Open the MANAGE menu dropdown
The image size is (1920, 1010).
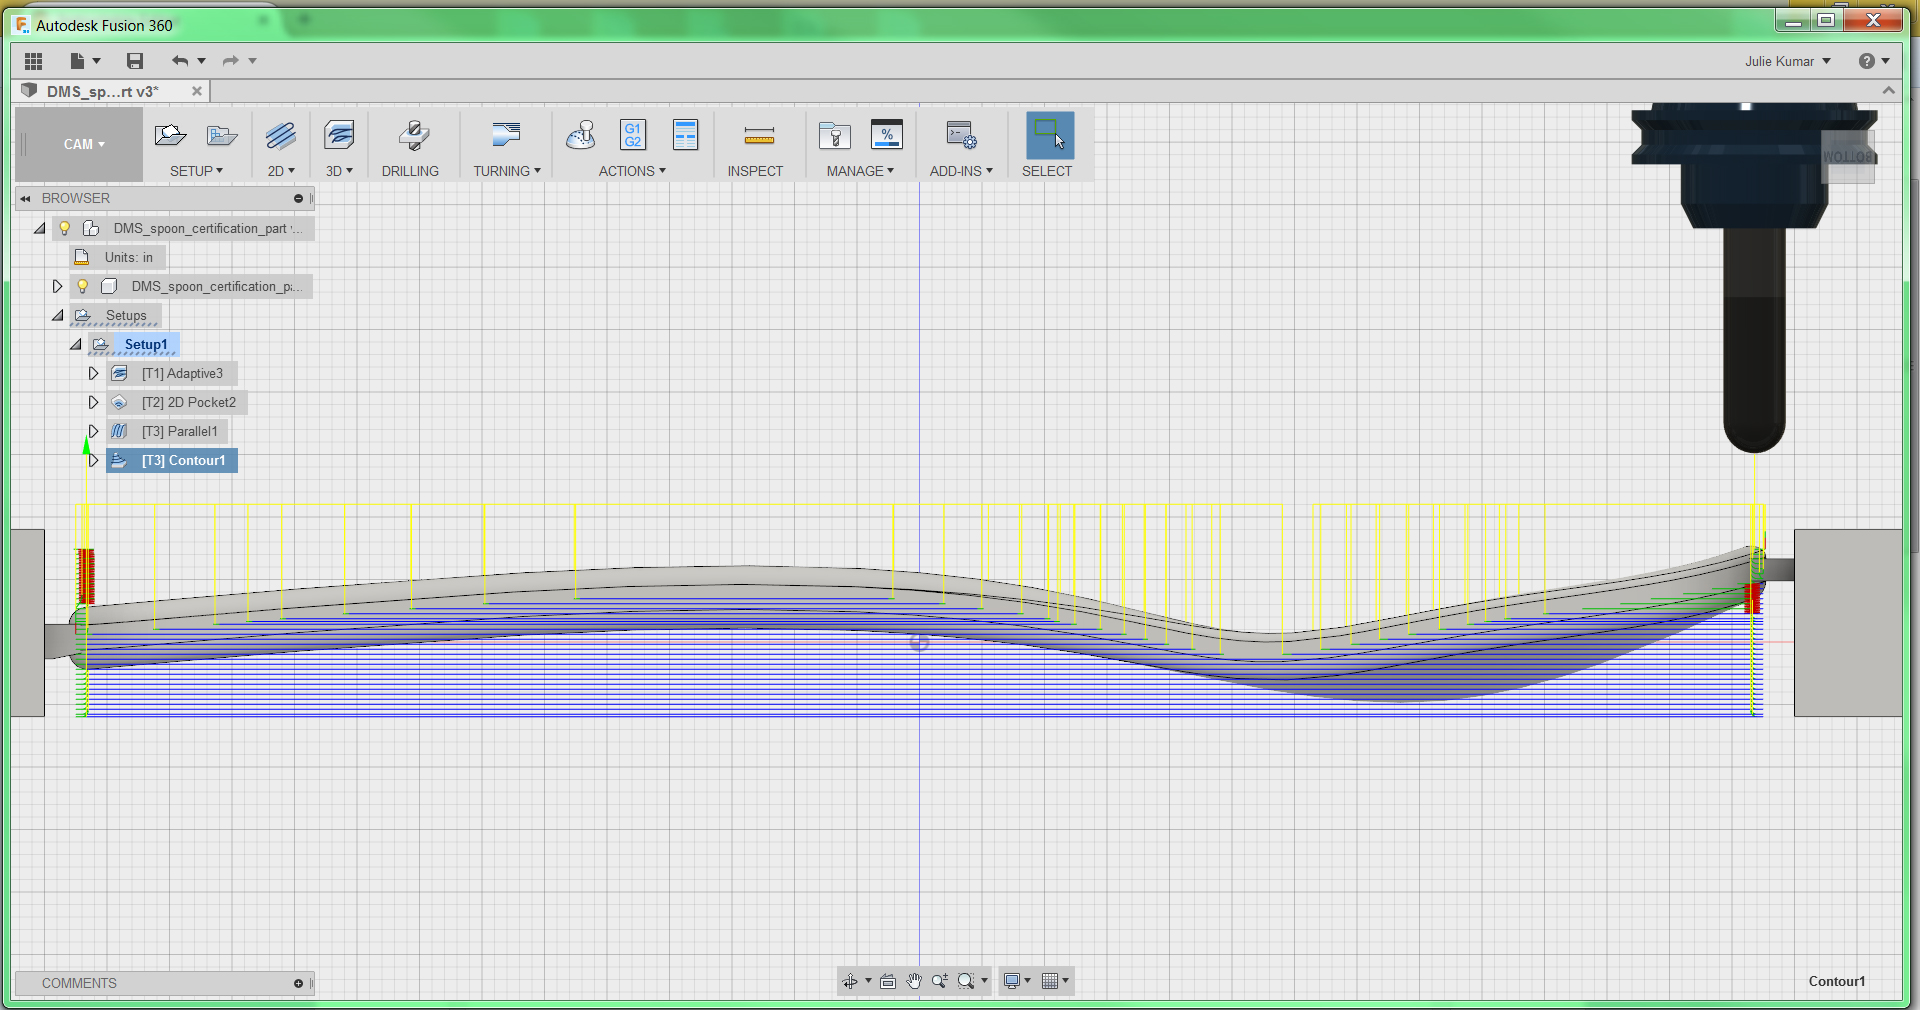tap(860, 171)
